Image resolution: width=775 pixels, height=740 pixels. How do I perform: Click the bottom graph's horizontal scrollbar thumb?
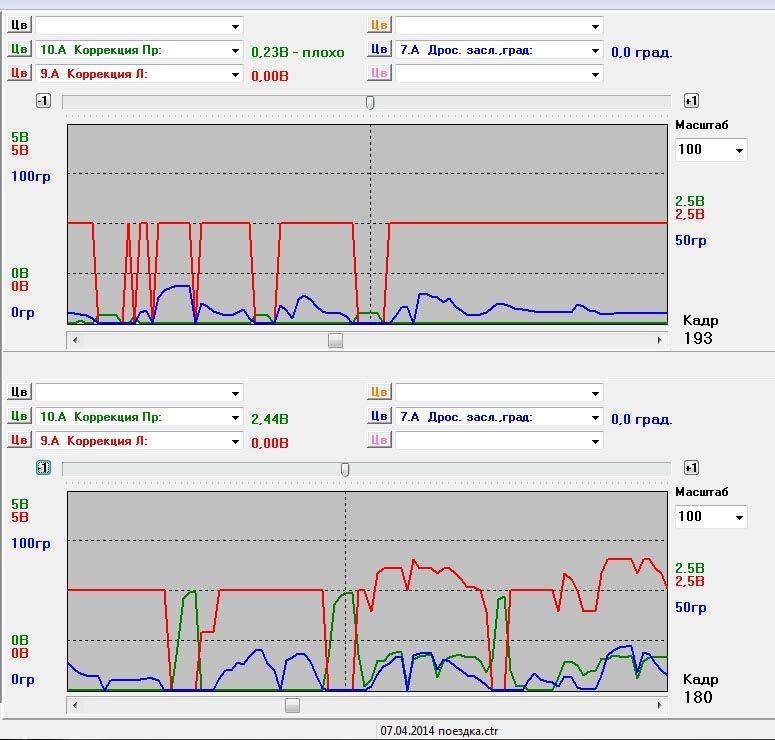(x=292, y=705)
